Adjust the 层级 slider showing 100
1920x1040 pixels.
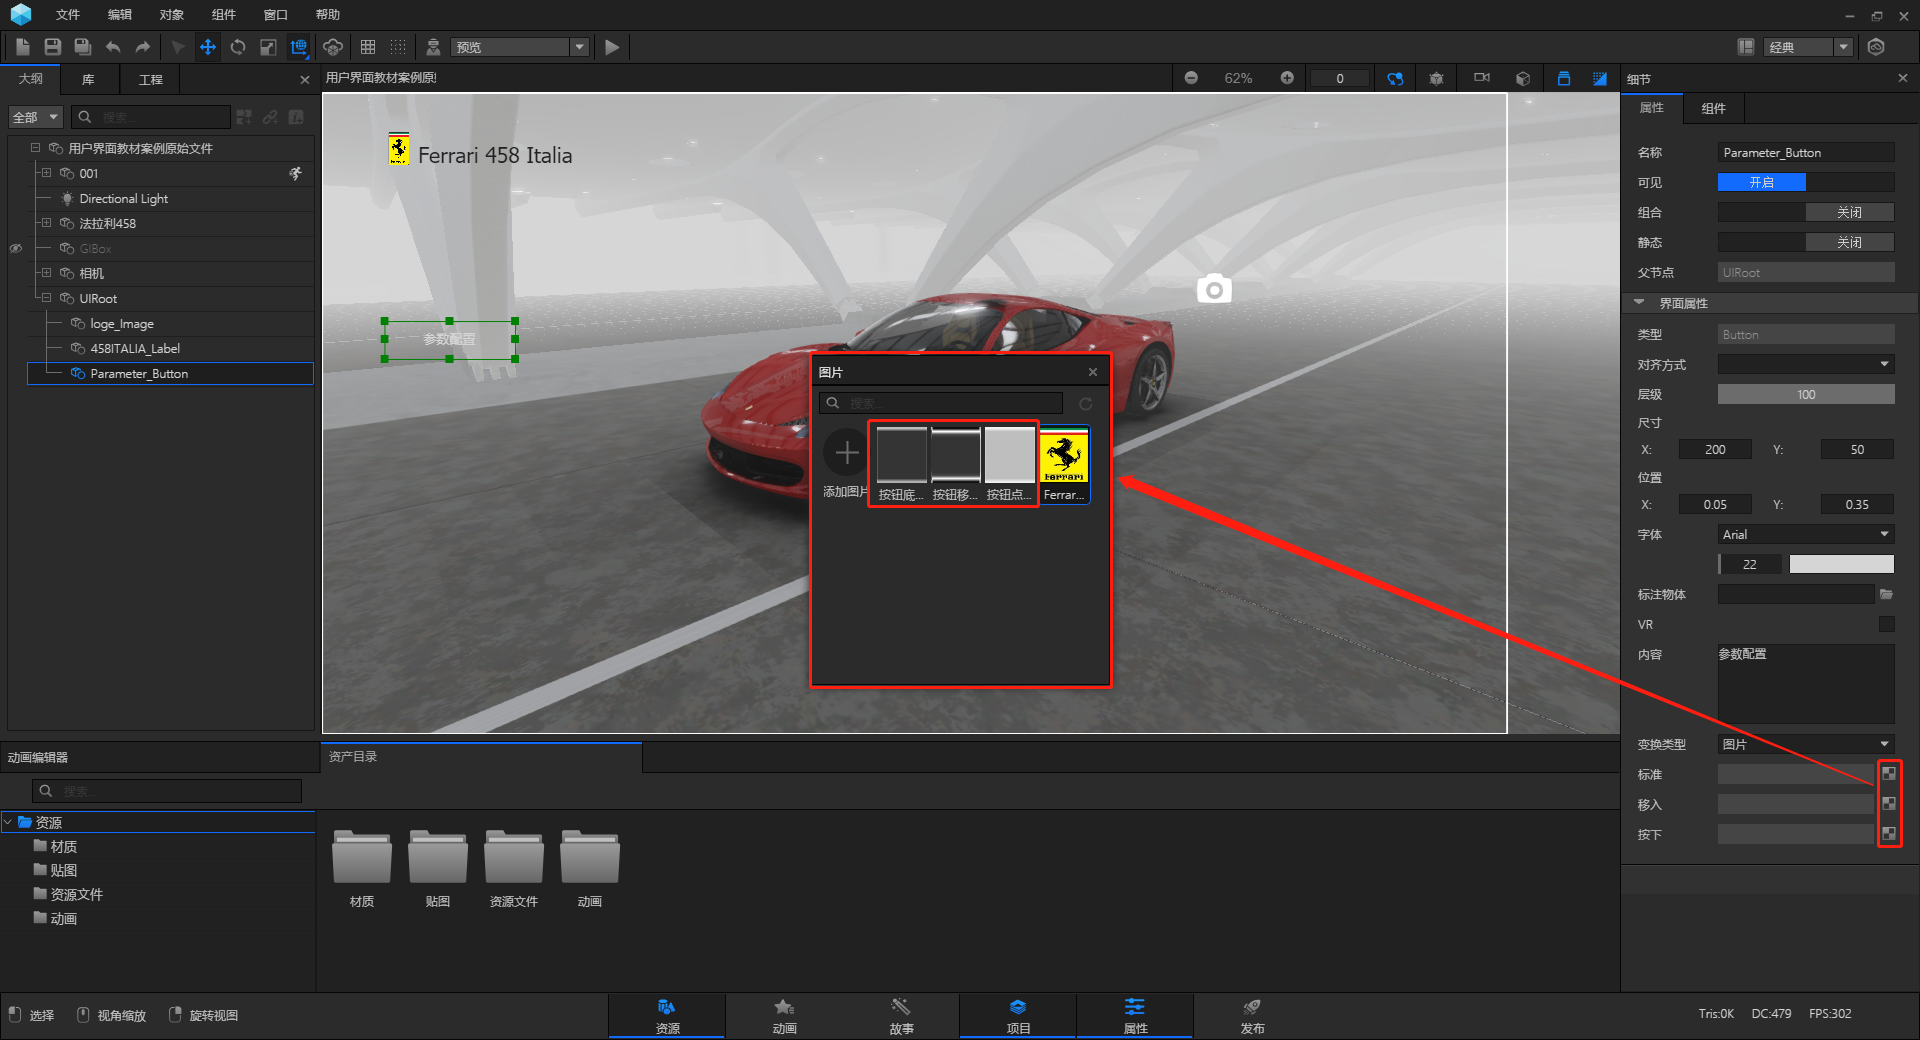click(1806, 394)
